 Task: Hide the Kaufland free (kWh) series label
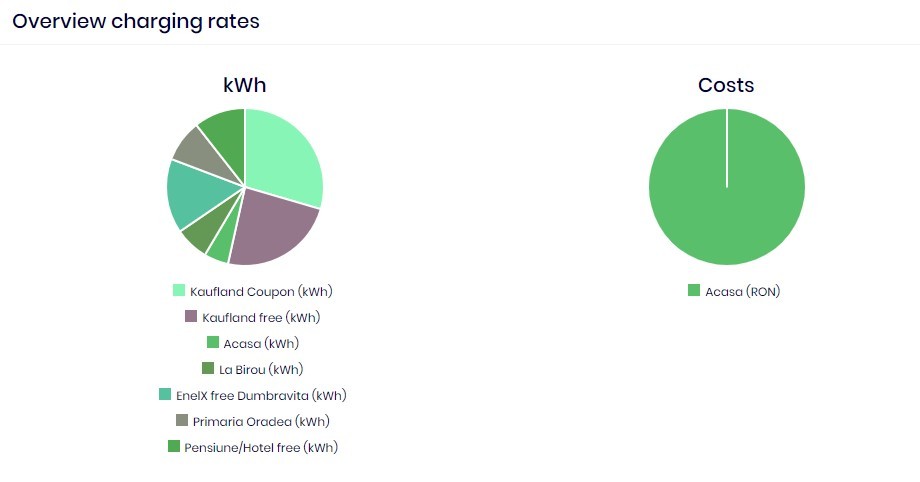tap(261, 318)
